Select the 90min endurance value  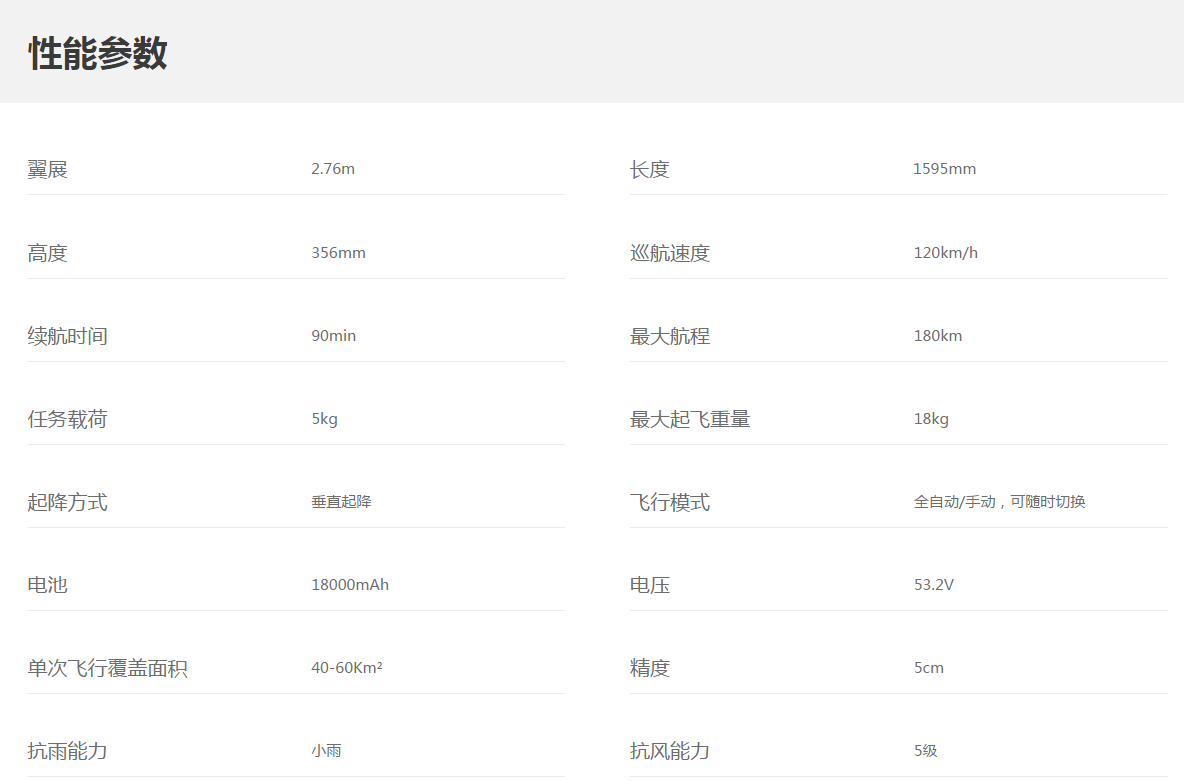click(333, 336)
